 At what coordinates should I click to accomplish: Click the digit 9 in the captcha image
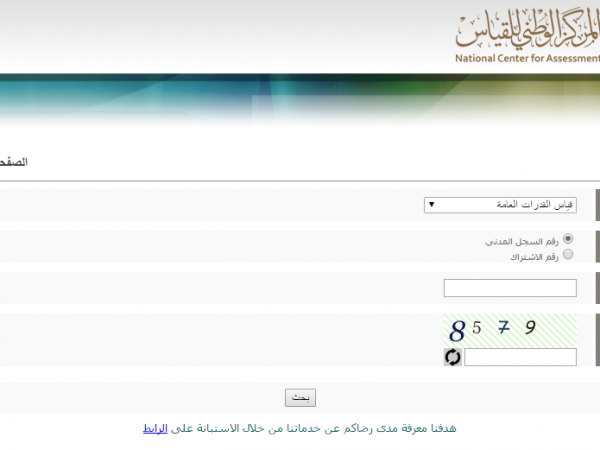(530, 327)
